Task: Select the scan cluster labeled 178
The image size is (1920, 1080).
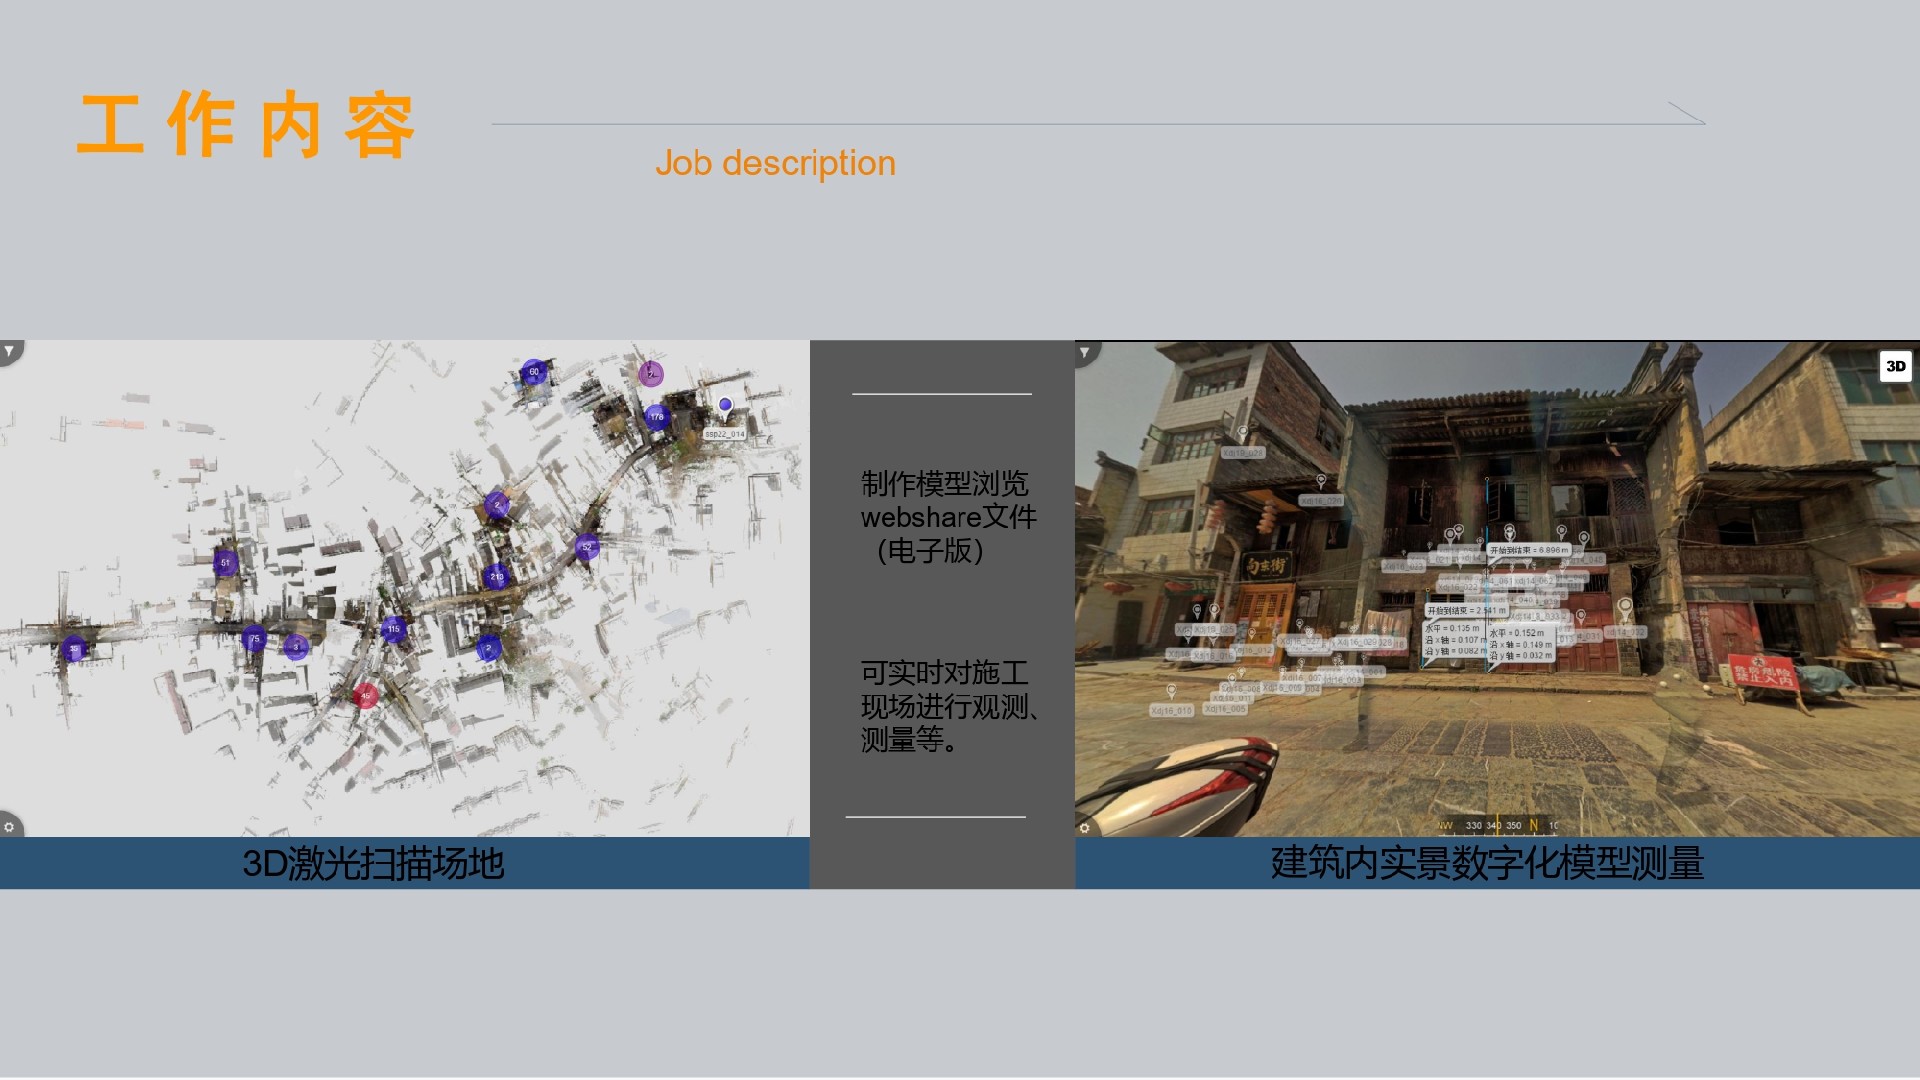Action: pyautogui.click(x=656, y=416)
